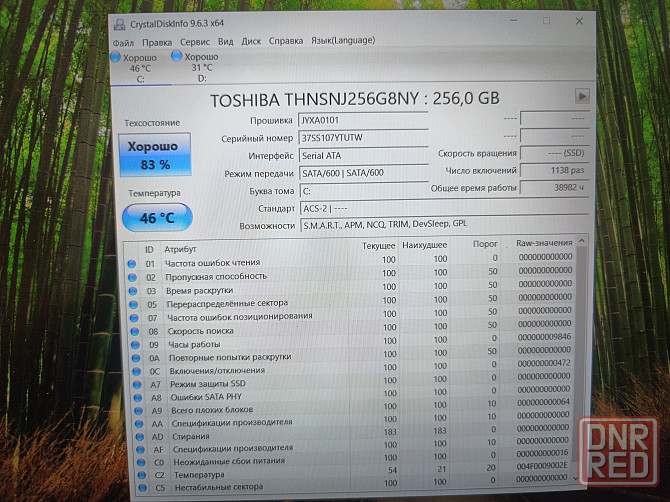670x502 pixels.
Task: Open the Сервис menu
Action: pyautogui.click(x=195, y=42)
